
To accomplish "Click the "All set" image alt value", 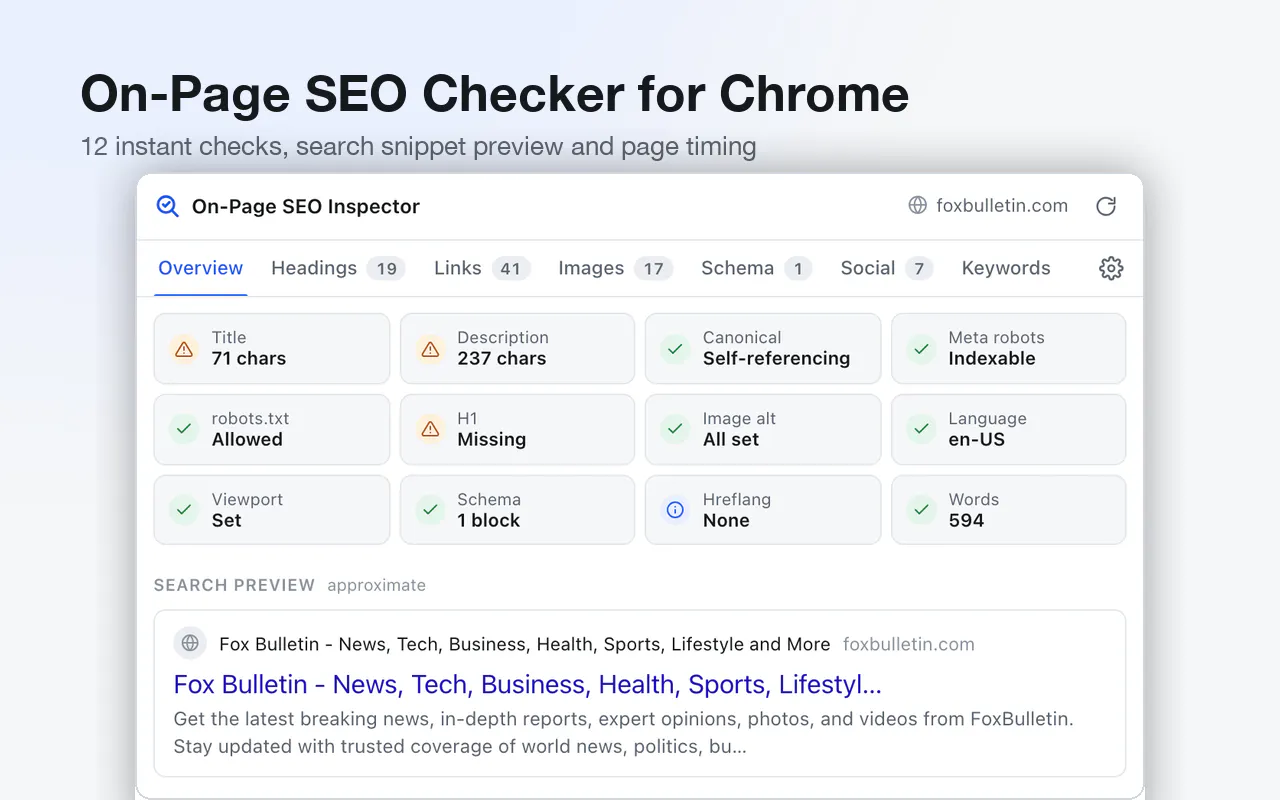I will tap(731, 439).
